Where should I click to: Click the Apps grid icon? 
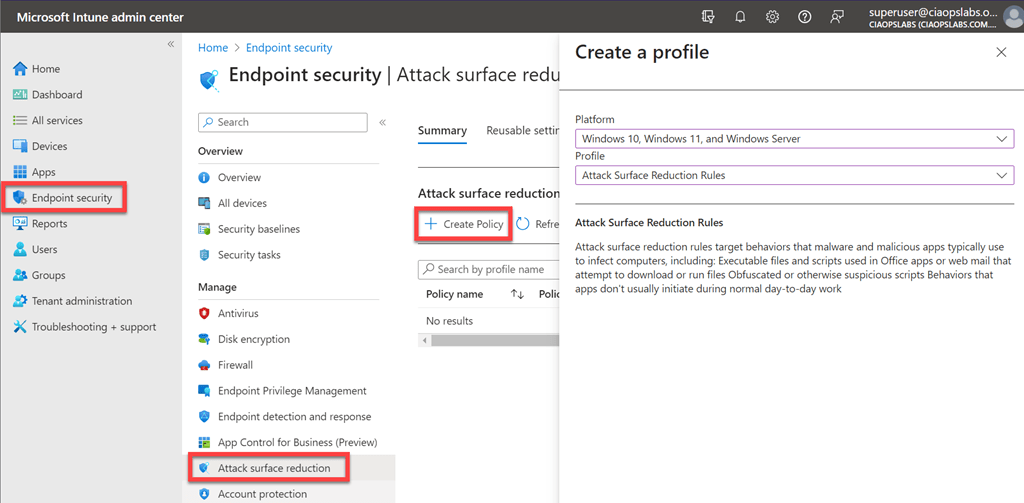[20, 172]
